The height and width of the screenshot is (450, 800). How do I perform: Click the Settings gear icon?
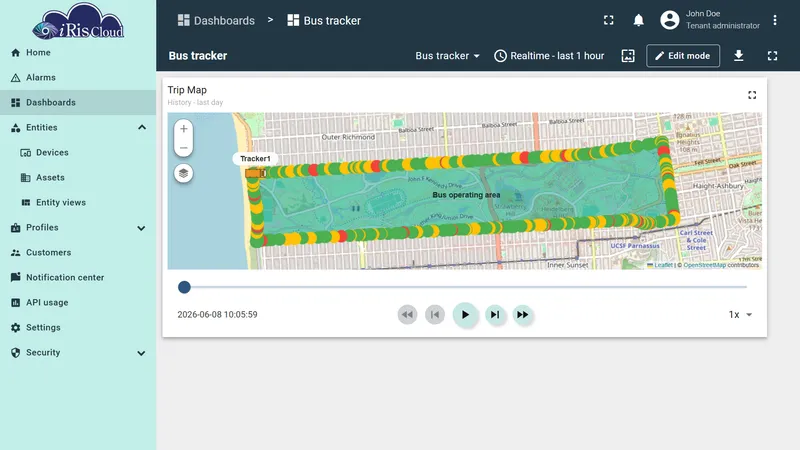click(x=15, y=328)
